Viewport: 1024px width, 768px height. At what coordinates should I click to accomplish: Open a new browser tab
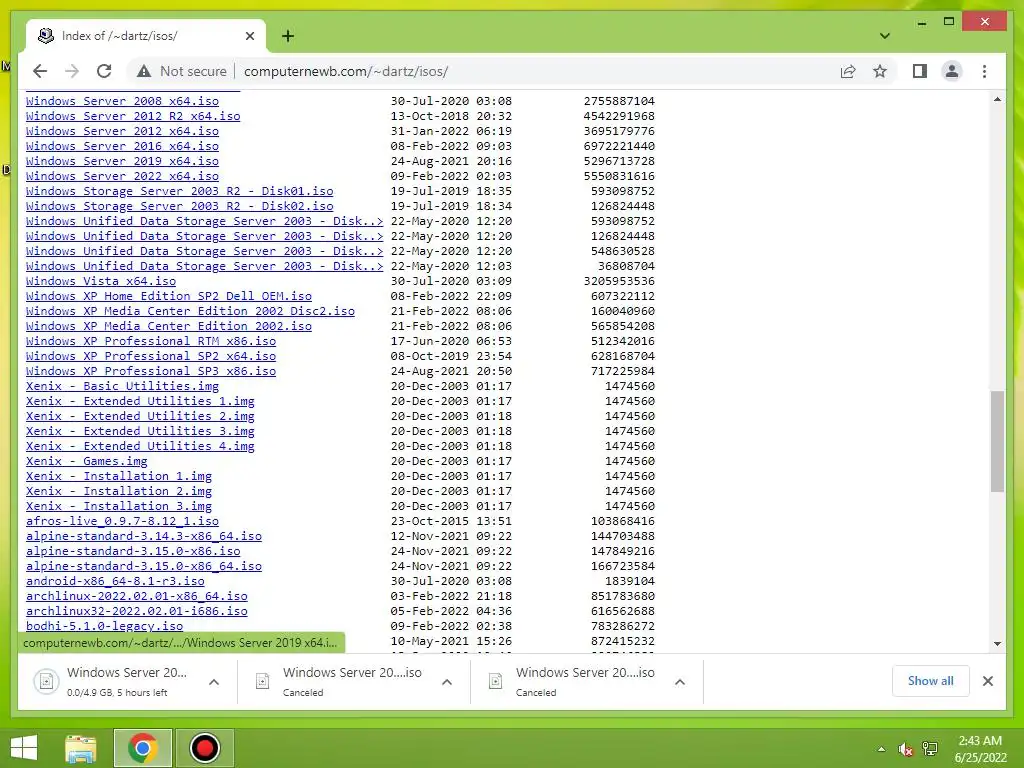(x=288, y=36)
